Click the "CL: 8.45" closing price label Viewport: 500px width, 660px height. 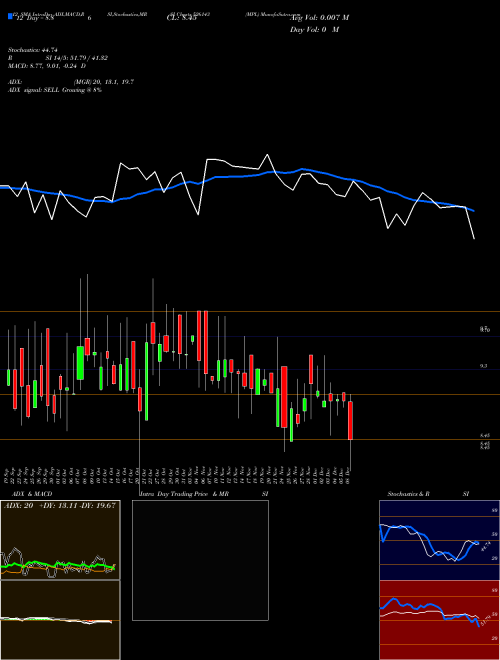click(182, 18)
